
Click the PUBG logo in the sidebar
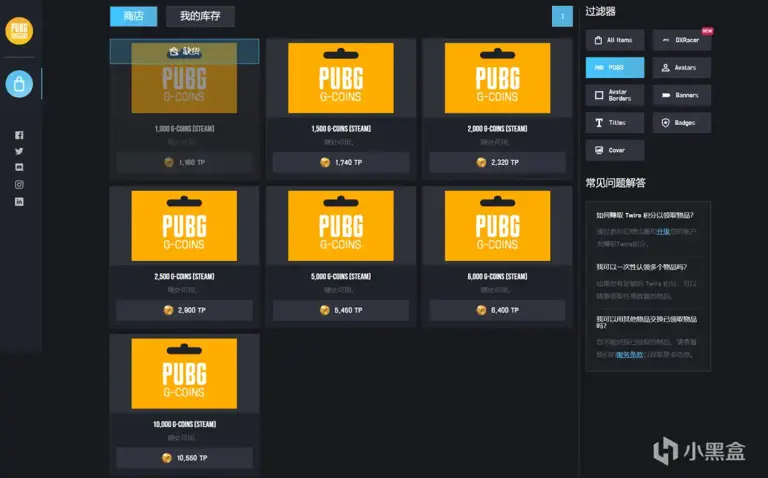pyautogui.click(x=19, y=31)
